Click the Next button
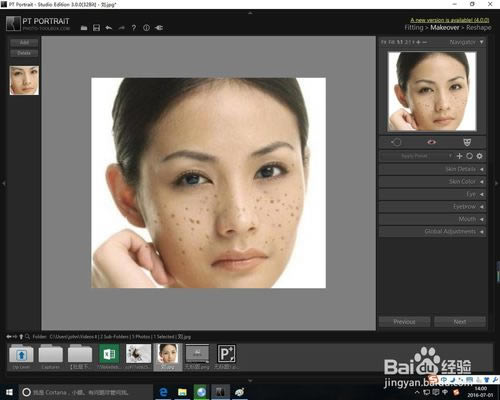500x400 pixels. click(x=460, y=322)
